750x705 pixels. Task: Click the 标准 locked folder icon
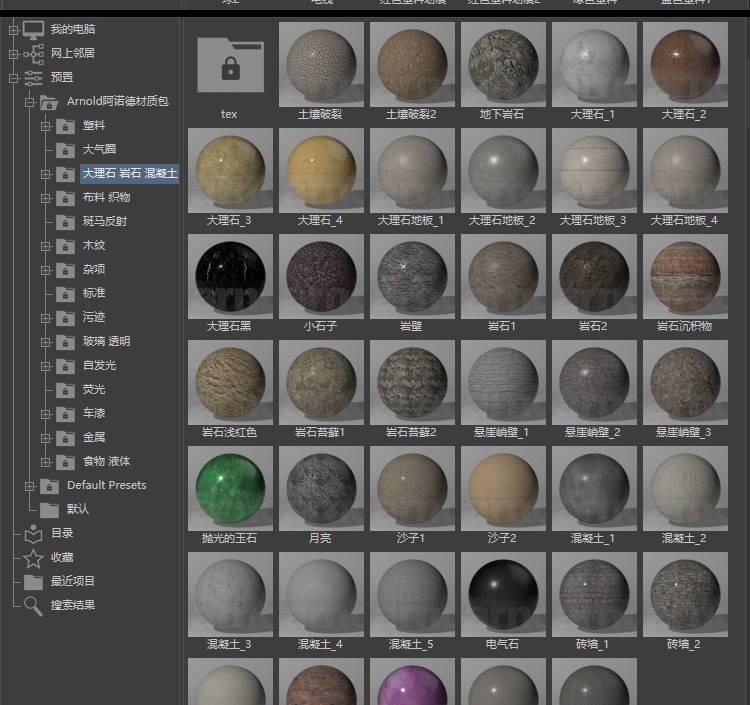(65, 294)
